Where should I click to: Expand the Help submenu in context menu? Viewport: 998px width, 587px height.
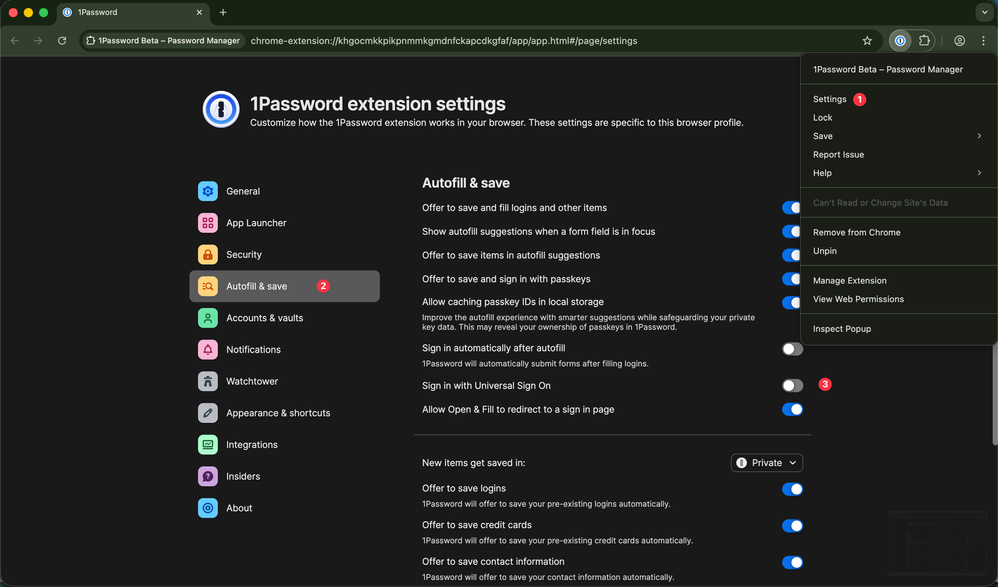(x=897, y=173)
